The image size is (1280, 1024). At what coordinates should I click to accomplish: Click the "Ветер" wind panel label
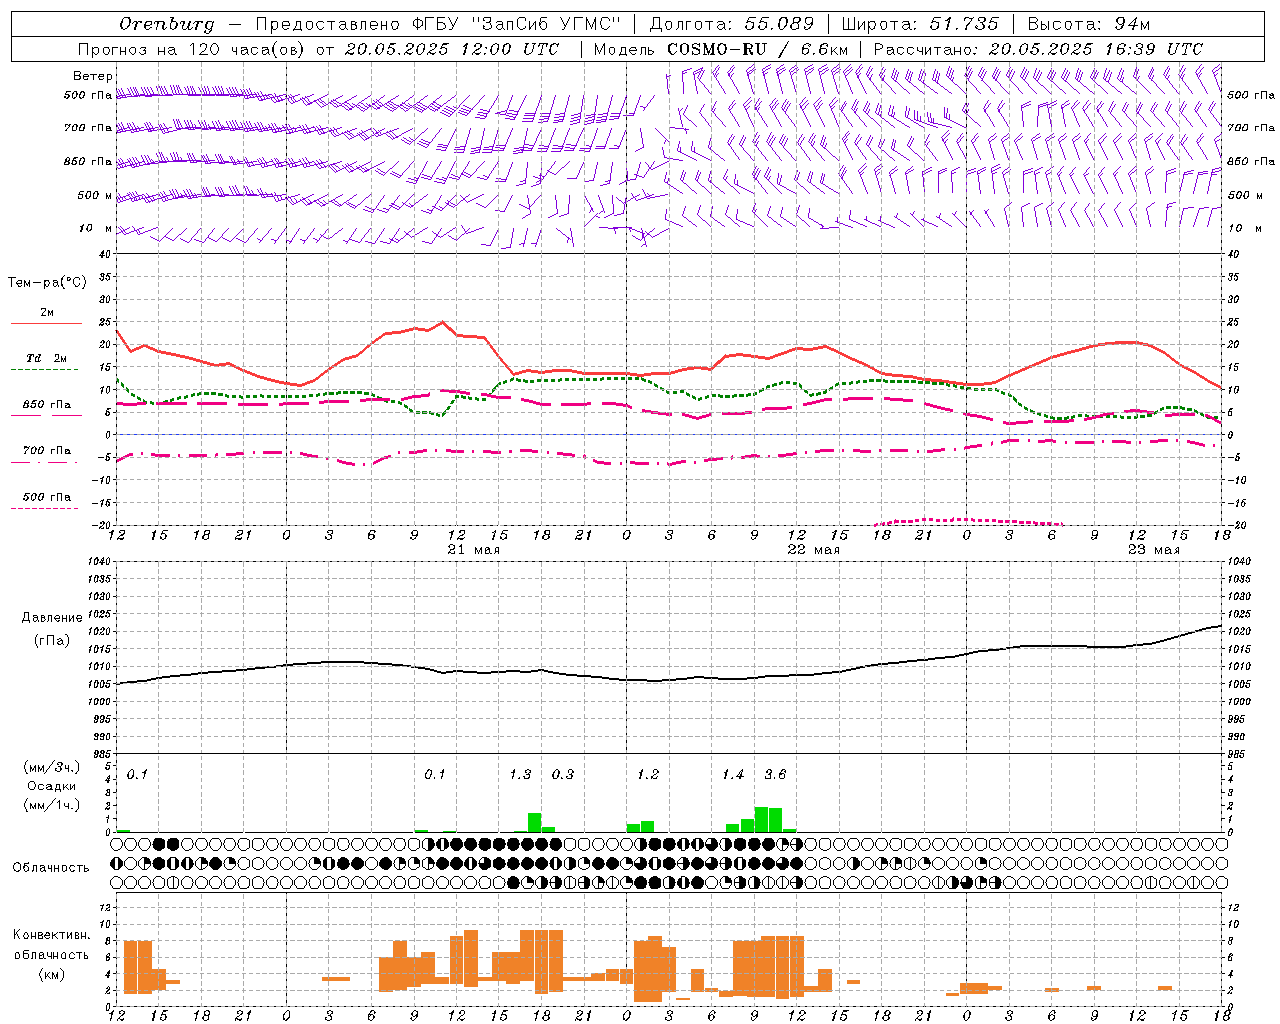click(93, 76)
